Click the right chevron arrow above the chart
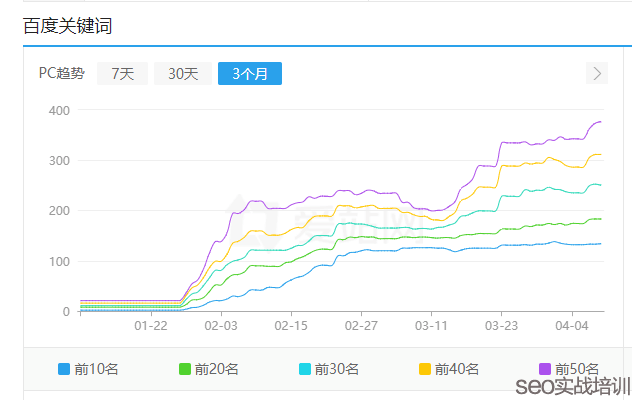The image size is (632, 400). pos(597,73)
